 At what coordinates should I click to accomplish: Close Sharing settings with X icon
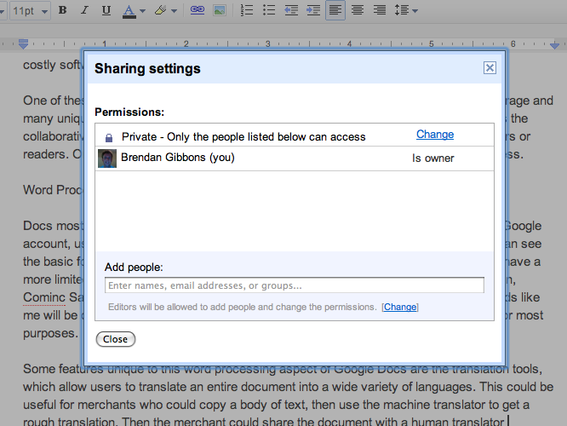pyautogui.click(x=490, y=68)
